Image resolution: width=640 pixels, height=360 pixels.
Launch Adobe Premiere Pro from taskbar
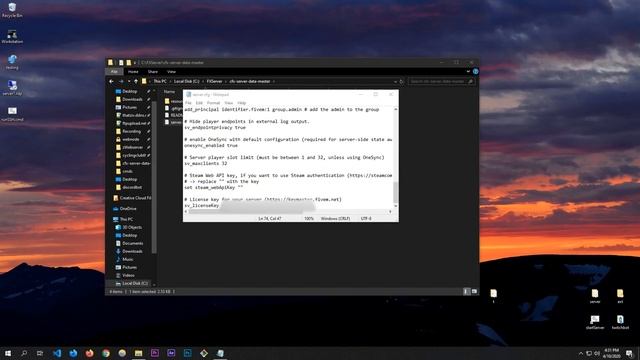pyautogui.click(x=155, y=353)
